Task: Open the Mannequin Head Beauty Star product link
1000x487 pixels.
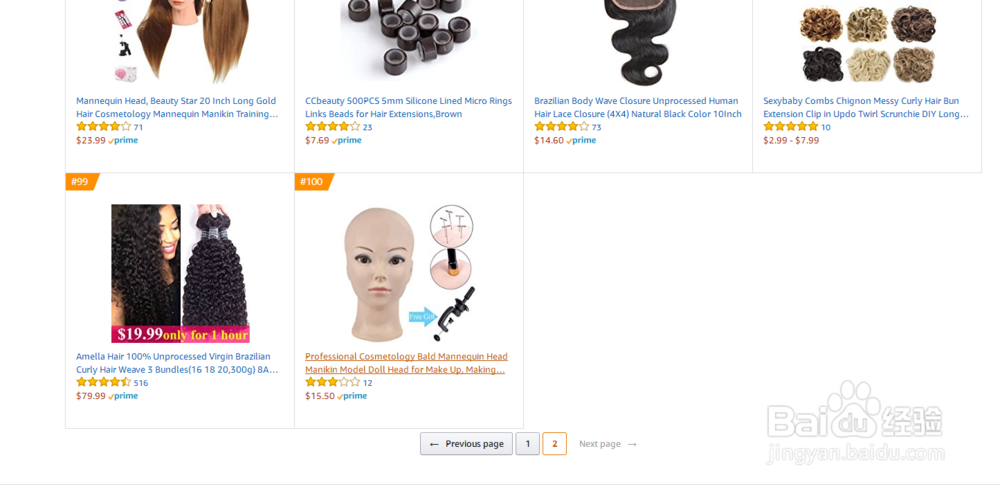Action: (x=177, y=107)
